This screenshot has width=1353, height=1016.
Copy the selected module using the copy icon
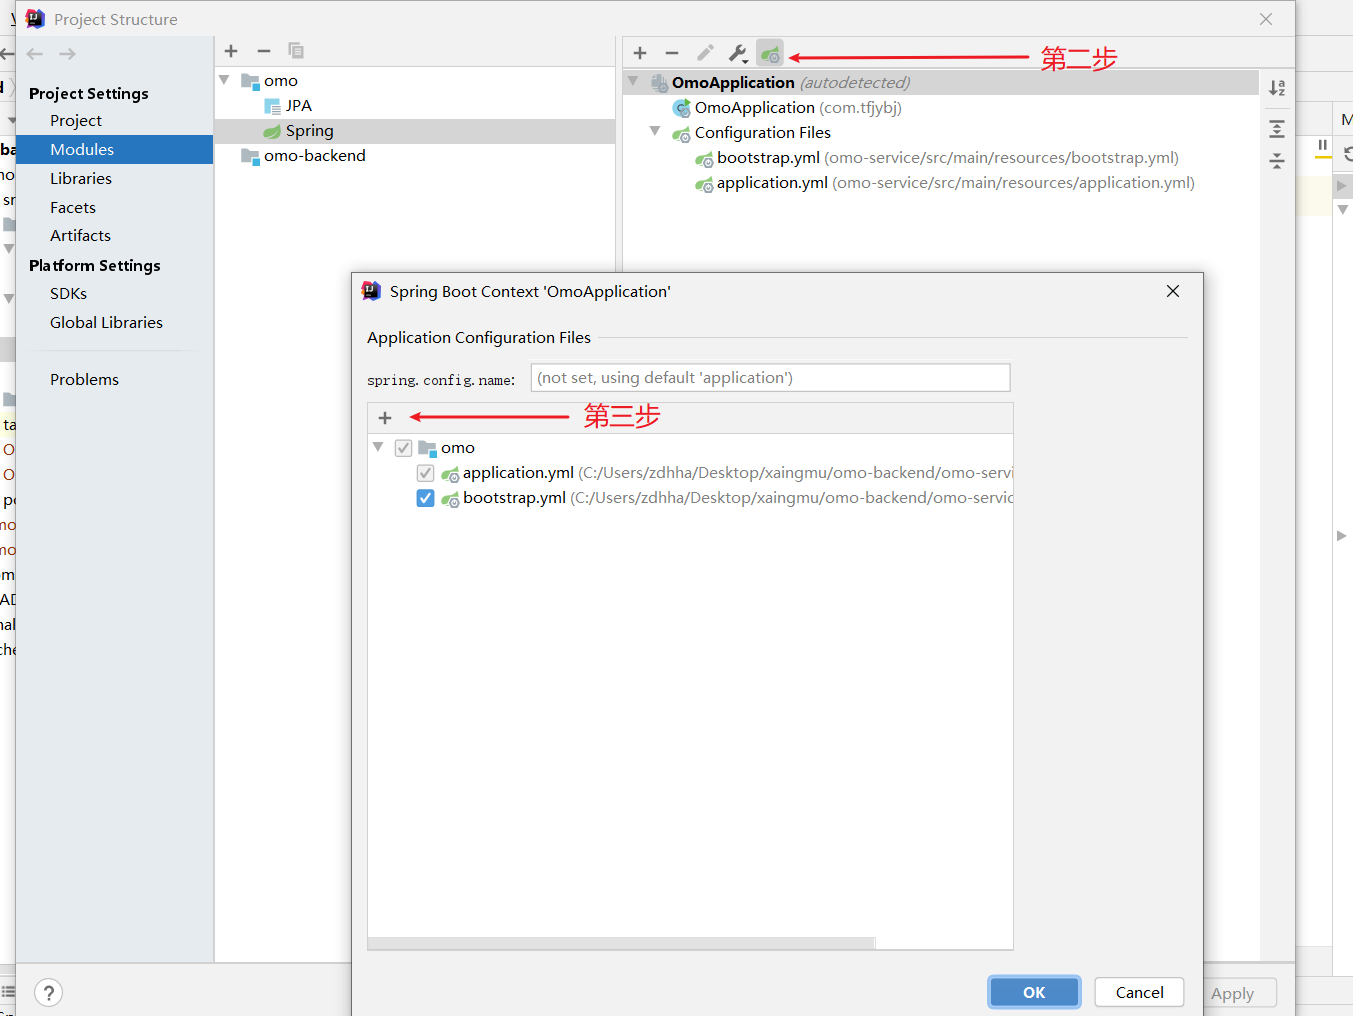point(296,51)
